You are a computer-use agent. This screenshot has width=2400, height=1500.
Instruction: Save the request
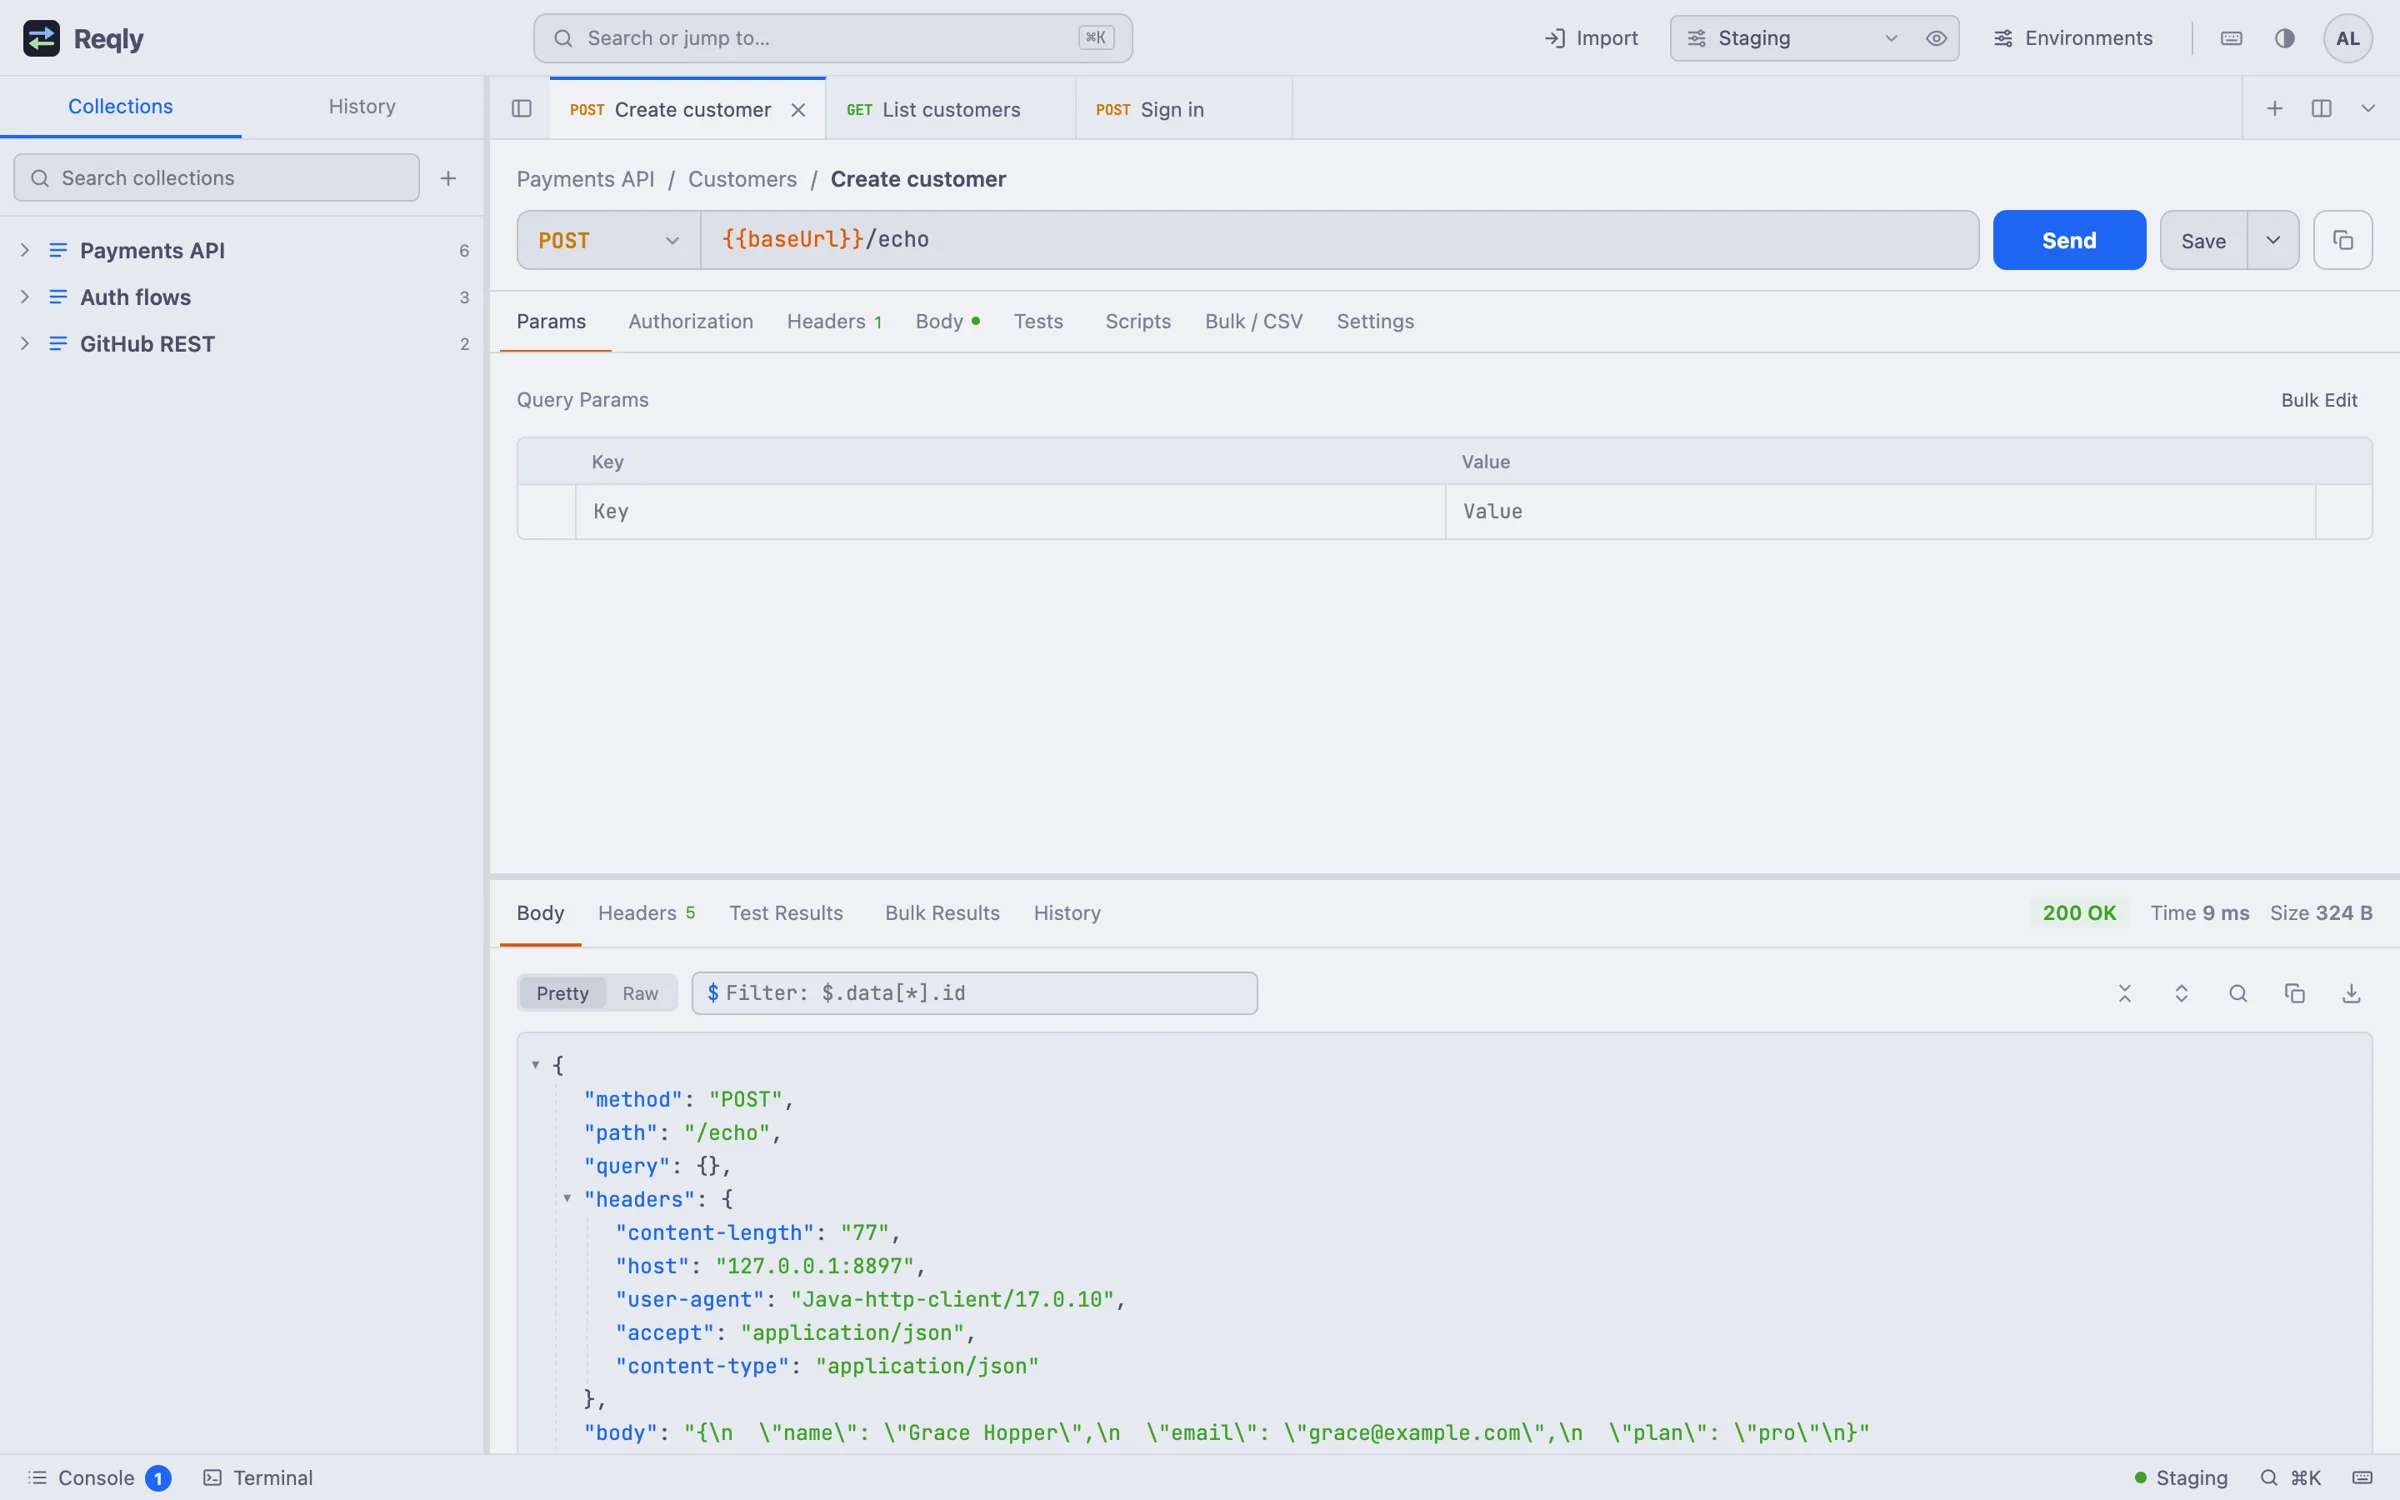(2203, 241)
